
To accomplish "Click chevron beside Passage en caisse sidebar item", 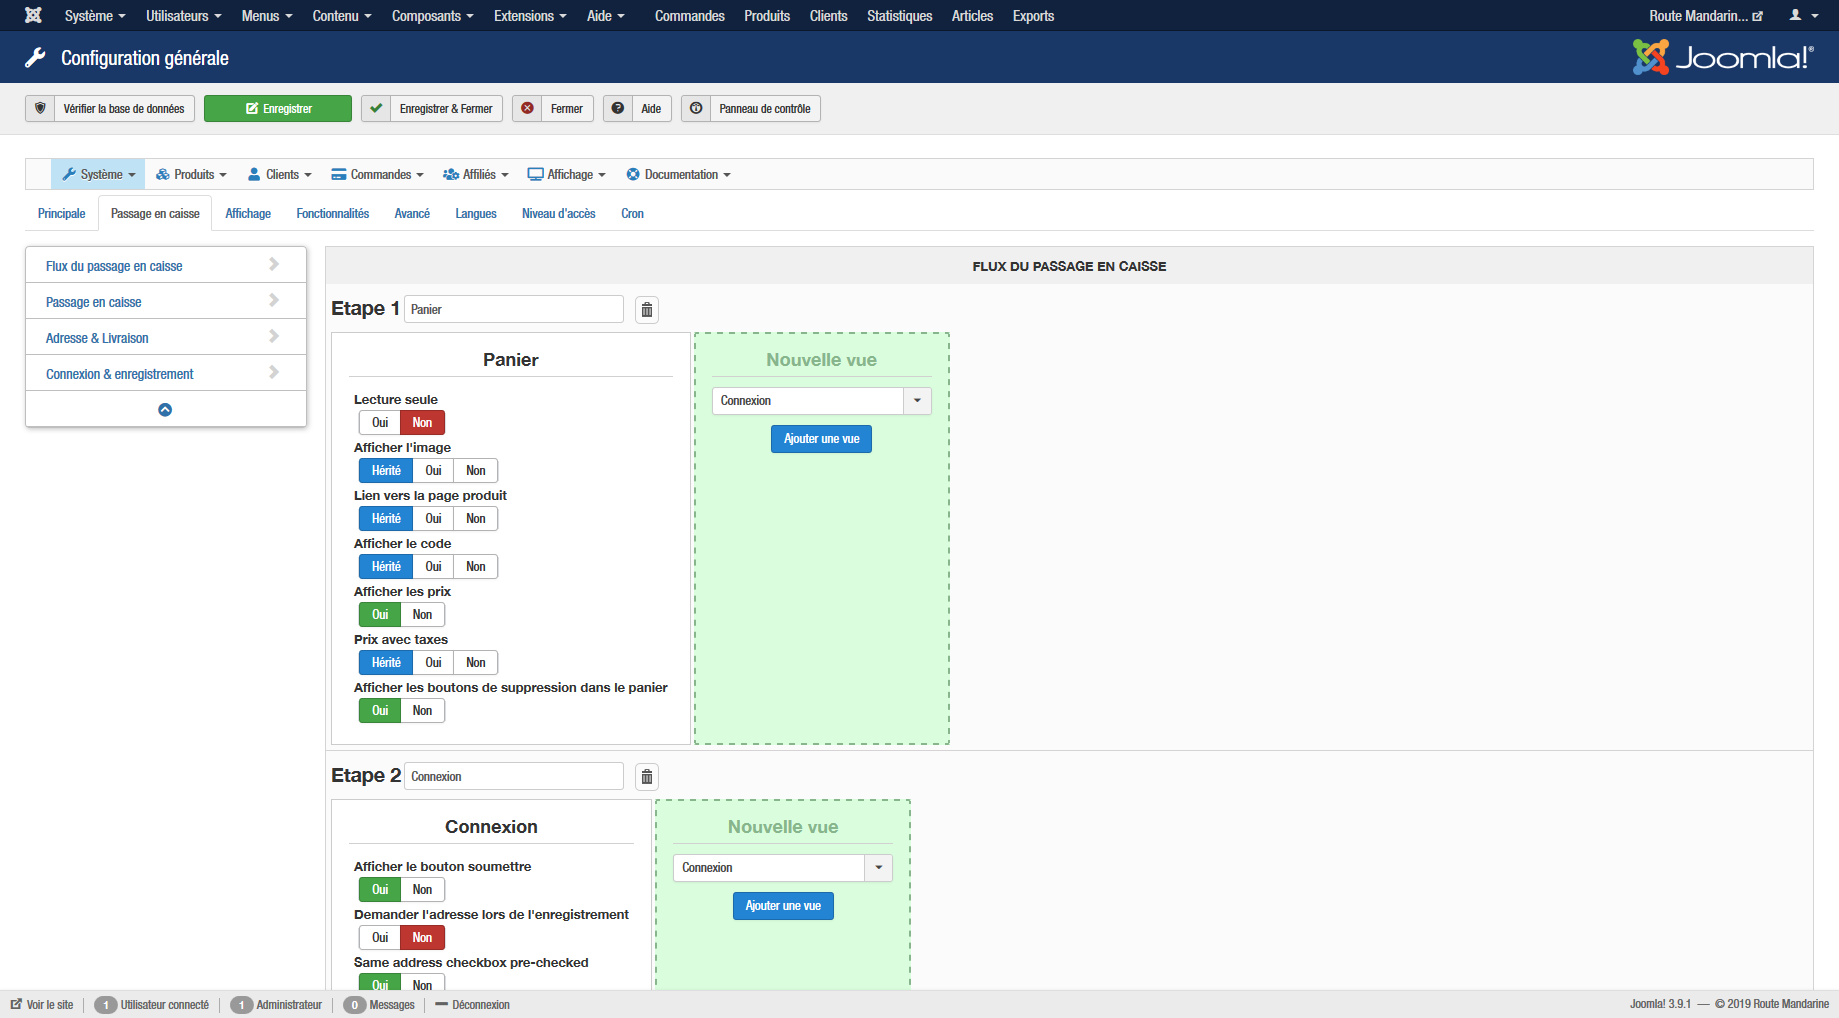I will [x=274, y=300].
